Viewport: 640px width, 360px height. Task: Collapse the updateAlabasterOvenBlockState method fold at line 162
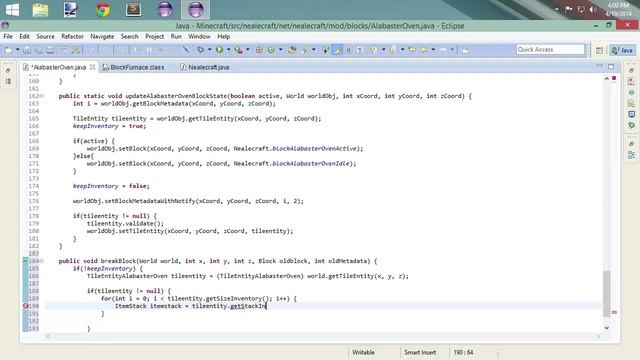point(42,96)
